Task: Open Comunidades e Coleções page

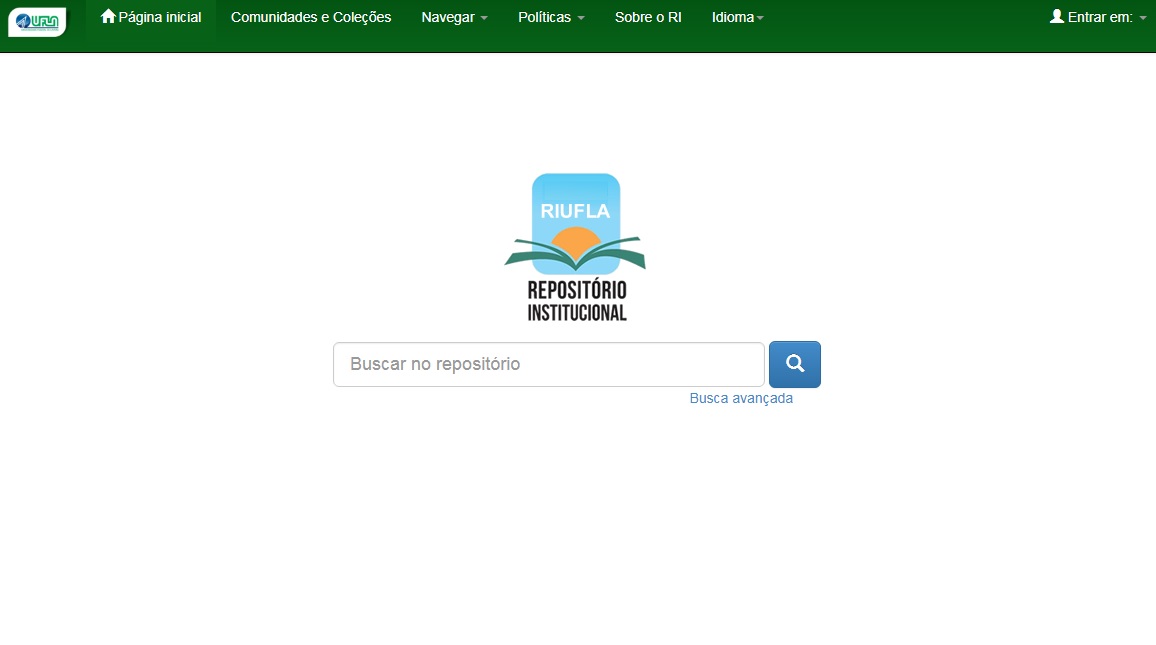Action: (x=311, y=17)
